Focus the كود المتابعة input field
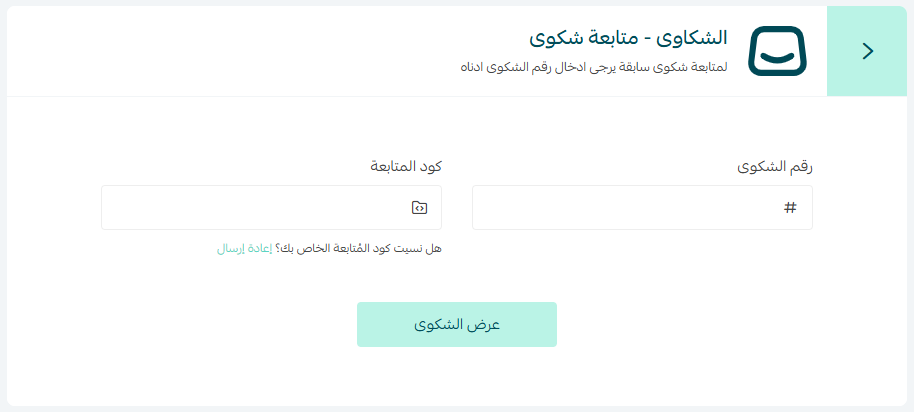 (250, 207)
